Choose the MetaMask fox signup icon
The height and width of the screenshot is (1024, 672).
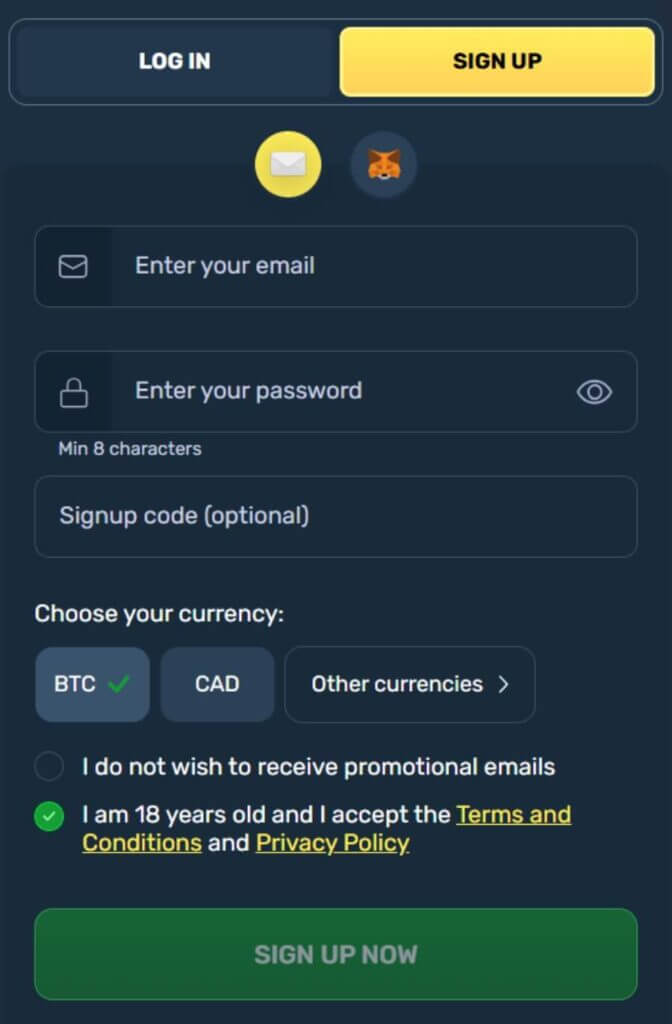384,165
